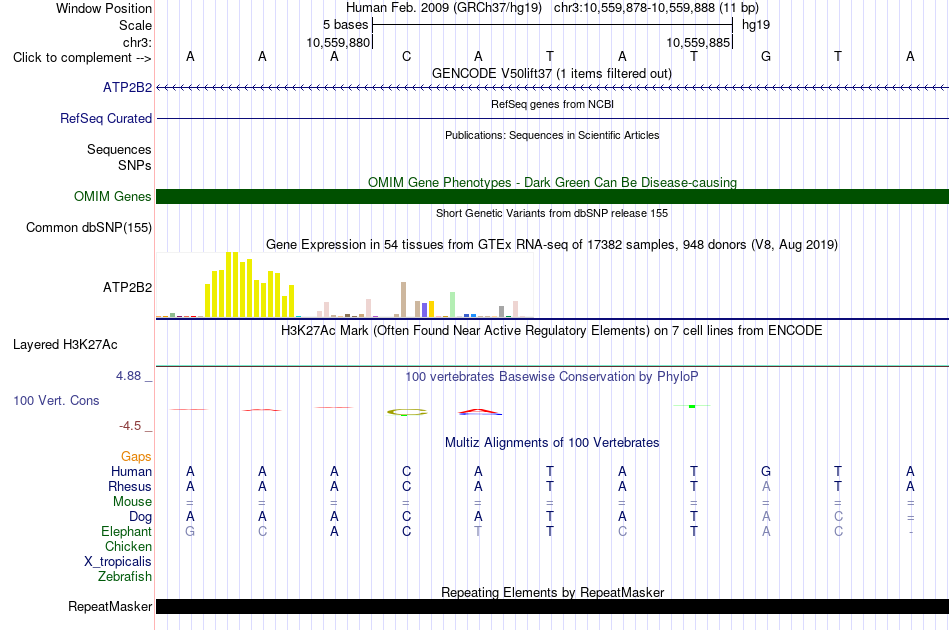Click the RepeatMasker label on the left
950x630 pixels.
(110, 606)
